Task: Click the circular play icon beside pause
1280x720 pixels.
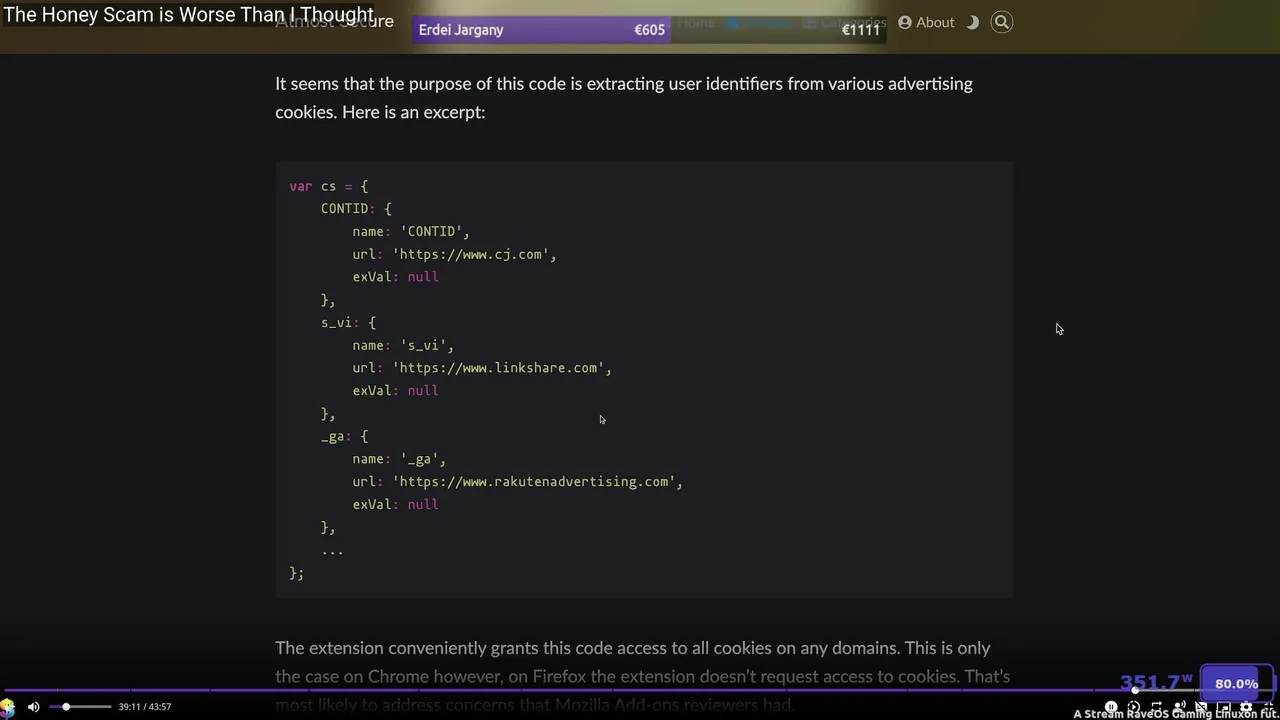Action: tap(1133, 707)
